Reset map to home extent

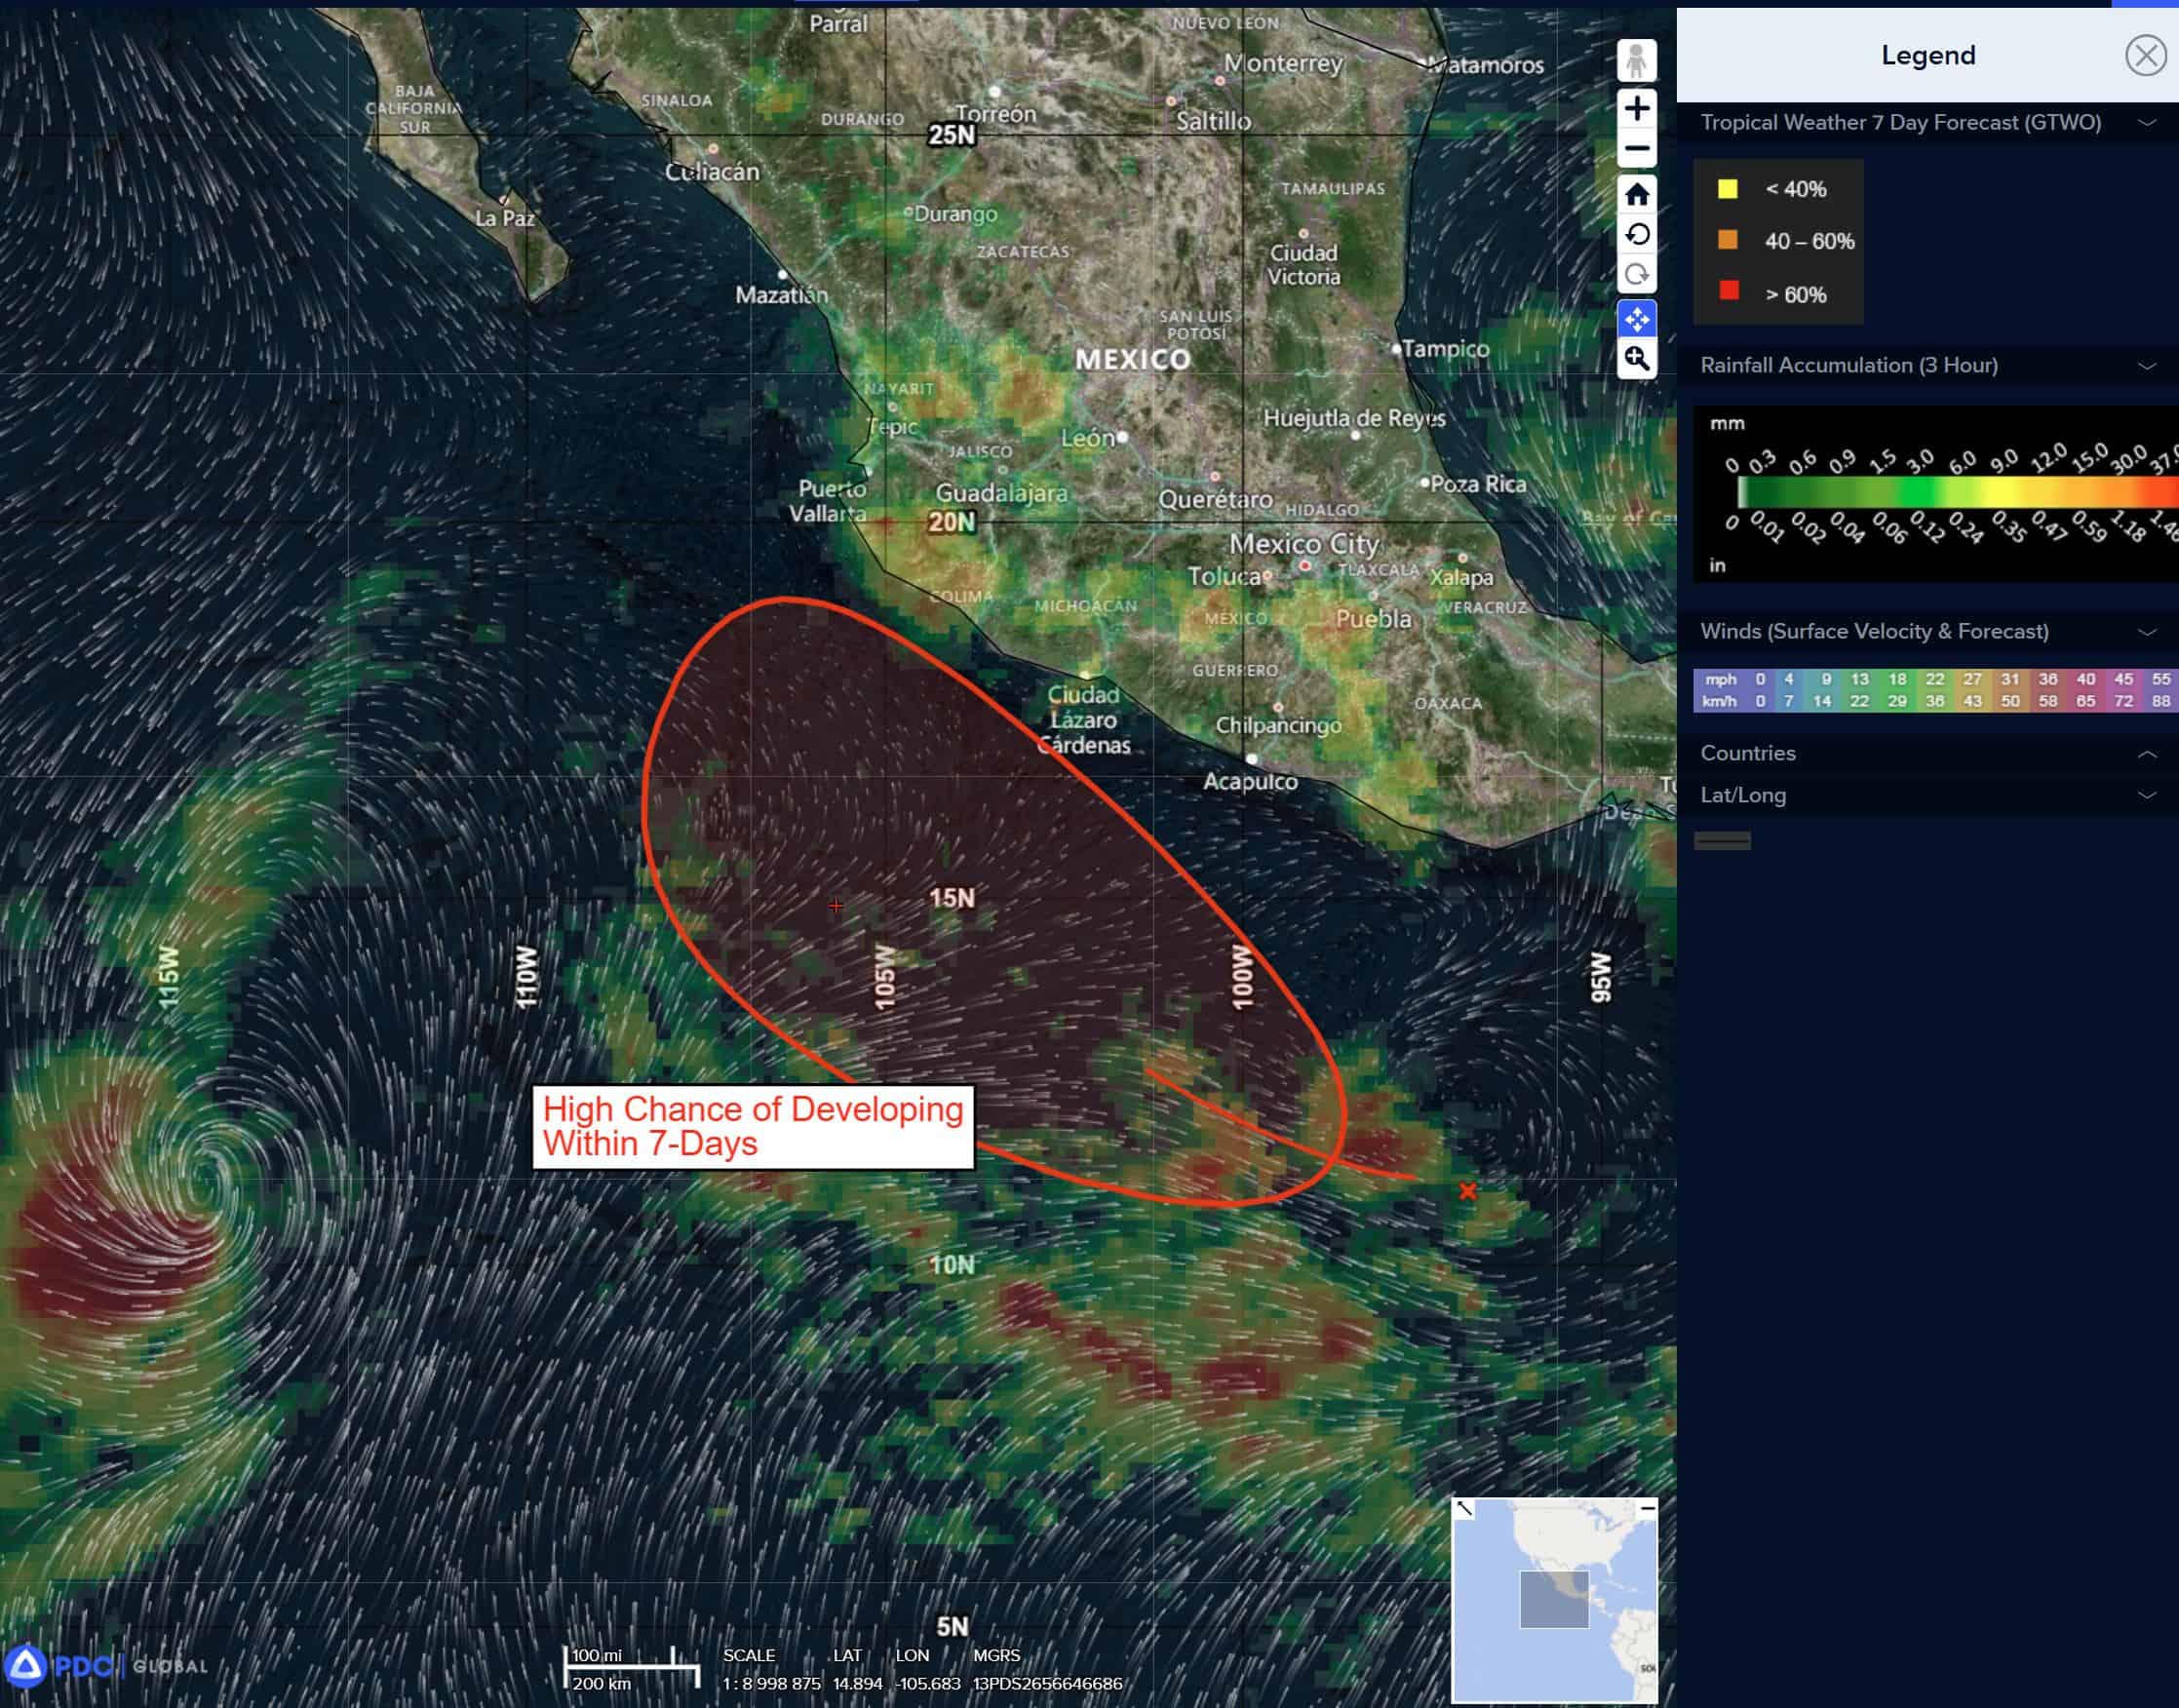click(1636, 194)
